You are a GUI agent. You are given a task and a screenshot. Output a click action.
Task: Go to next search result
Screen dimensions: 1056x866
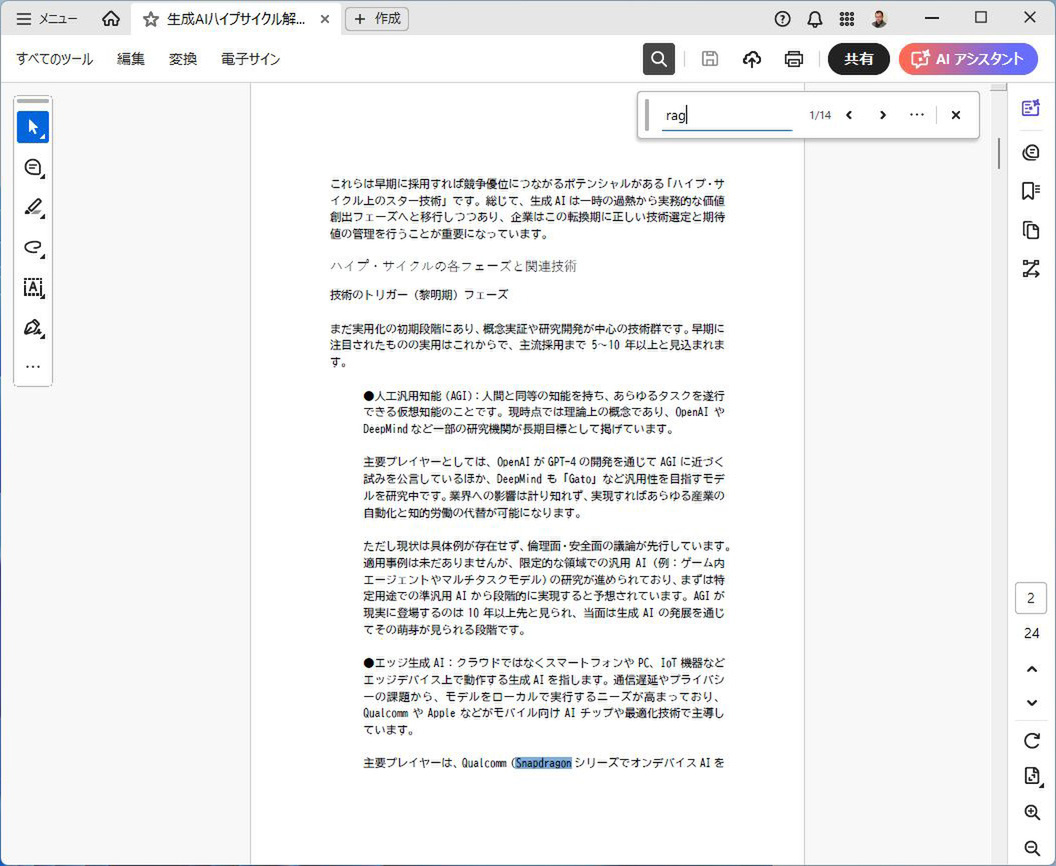click(882, 115)
